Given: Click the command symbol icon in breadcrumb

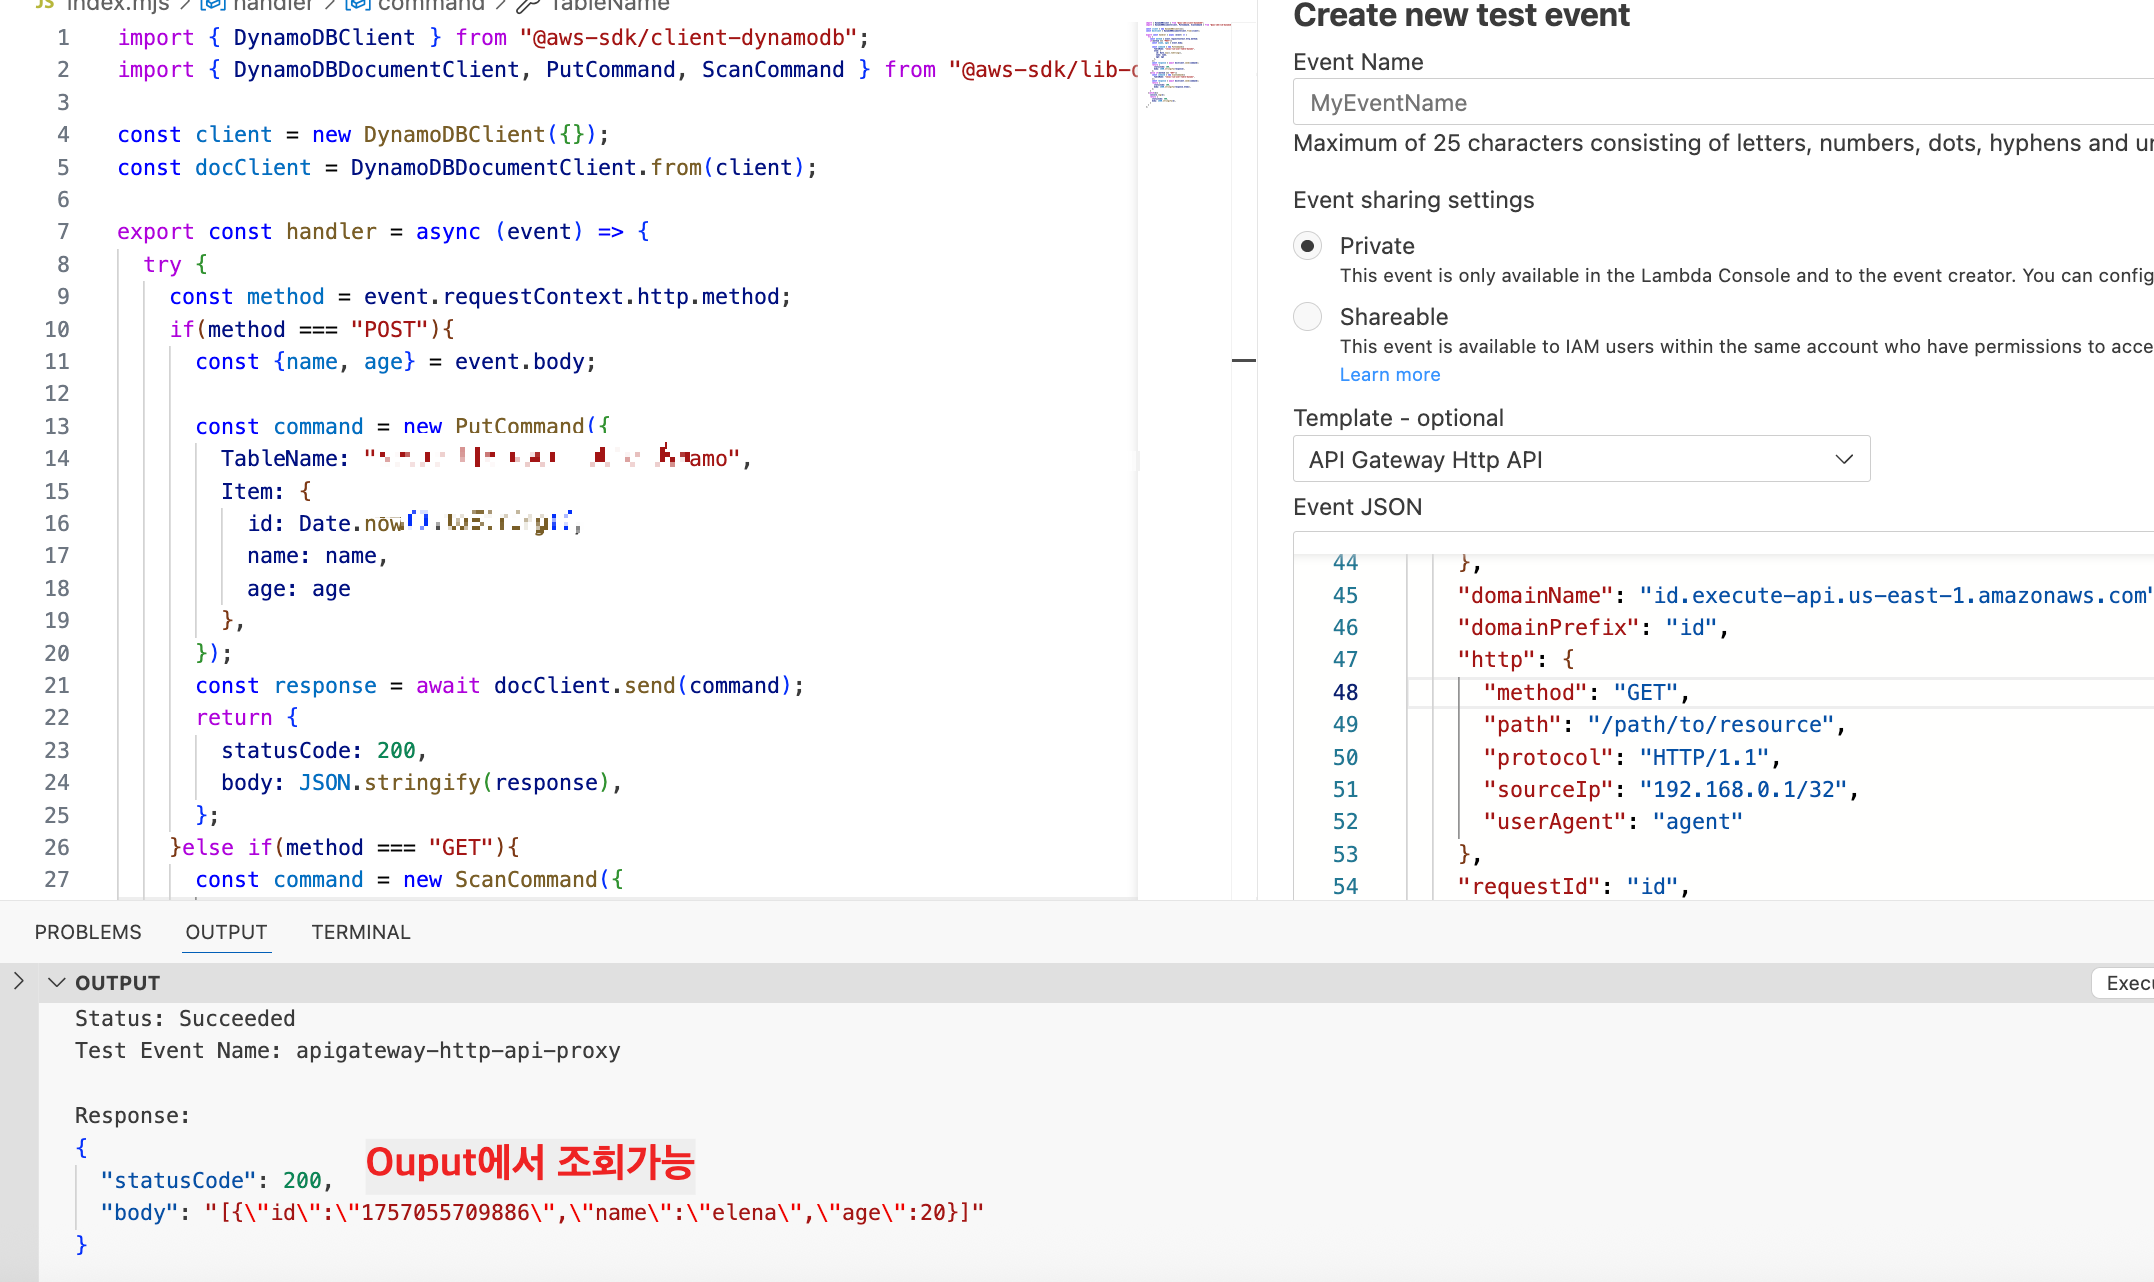Looking at the screenshot, I should pos(357,5).
